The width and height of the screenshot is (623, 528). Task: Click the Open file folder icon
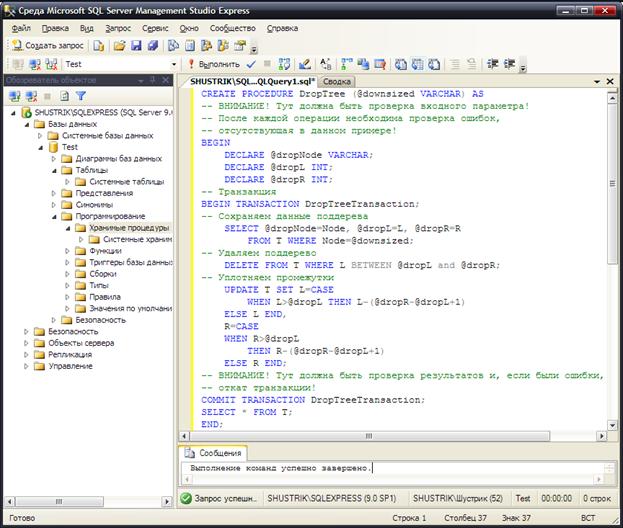click(x=120, y=46)
